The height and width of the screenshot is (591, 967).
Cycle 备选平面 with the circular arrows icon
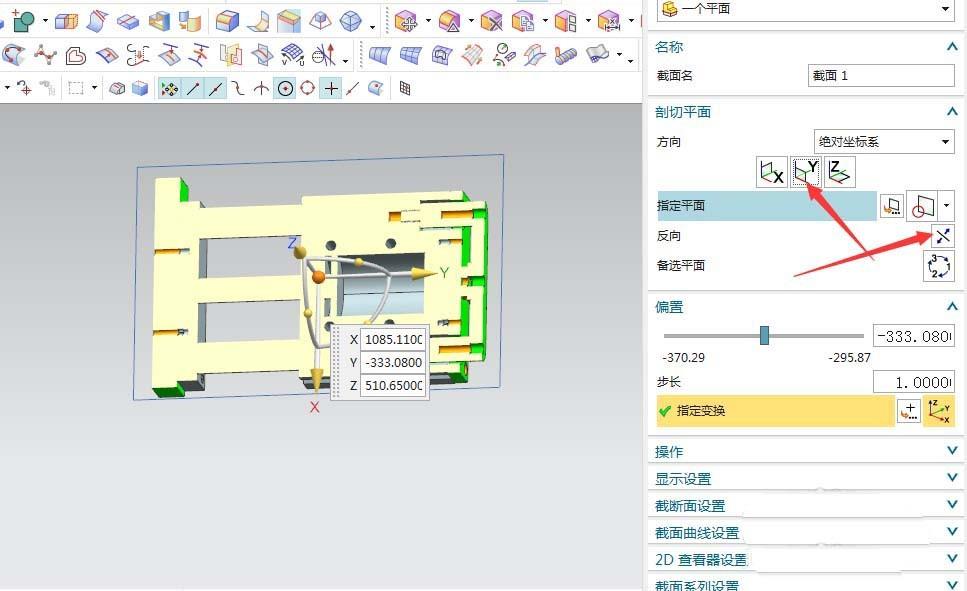click(938, 266)
